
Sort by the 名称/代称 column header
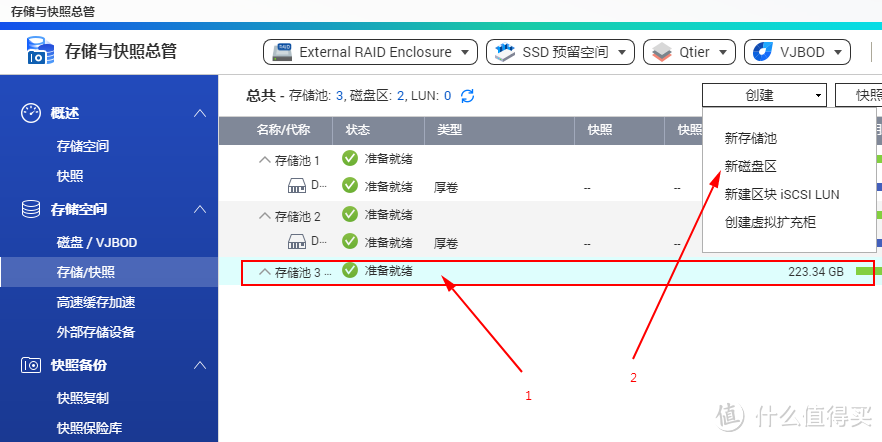click(283, 130)
